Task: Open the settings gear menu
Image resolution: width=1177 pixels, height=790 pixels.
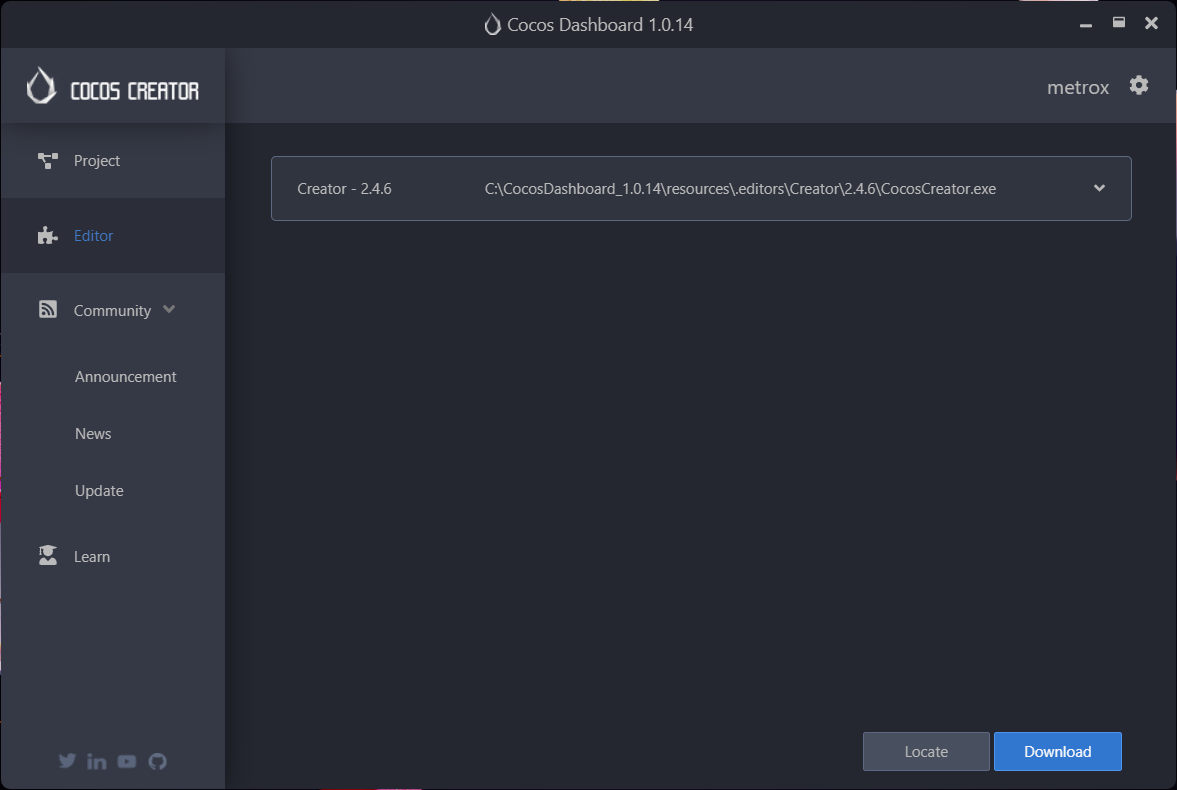Action: (x=1139, y=86)
